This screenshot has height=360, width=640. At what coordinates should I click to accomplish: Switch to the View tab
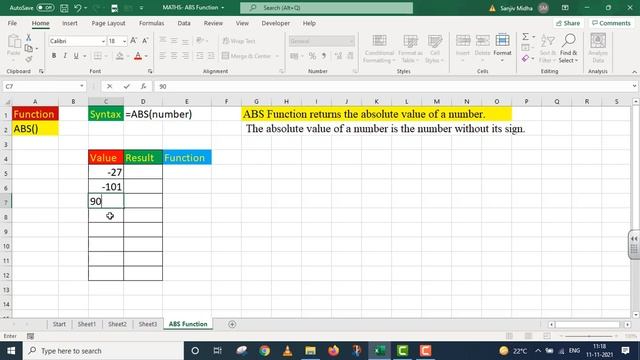click(242, 23)
